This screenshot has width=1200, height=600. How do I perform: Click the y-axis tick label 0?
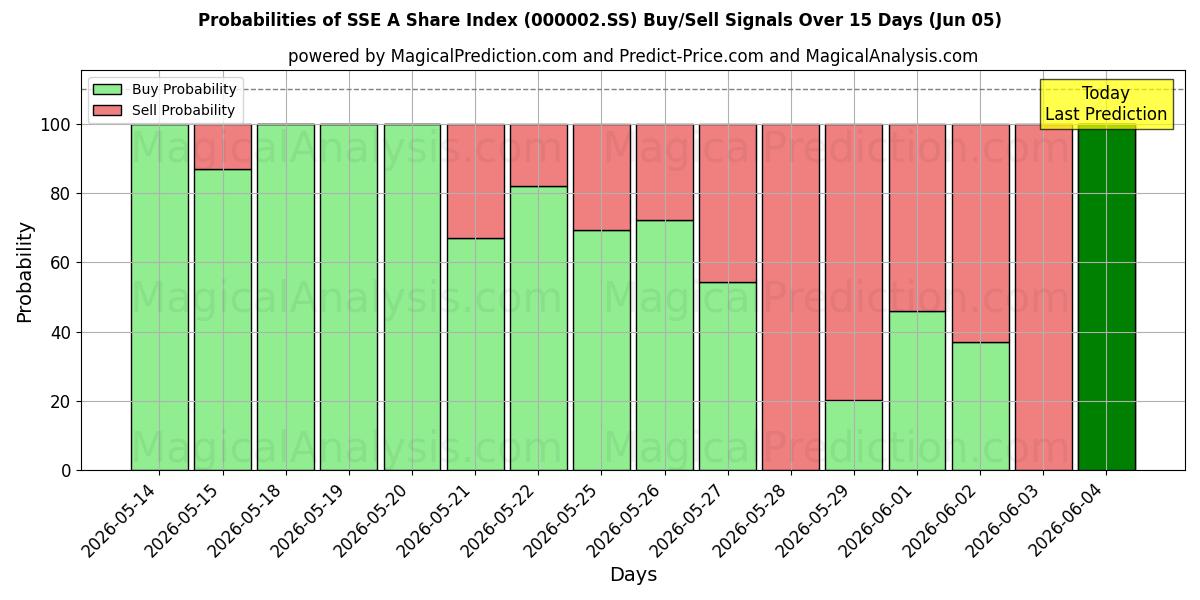click(67, 471)
